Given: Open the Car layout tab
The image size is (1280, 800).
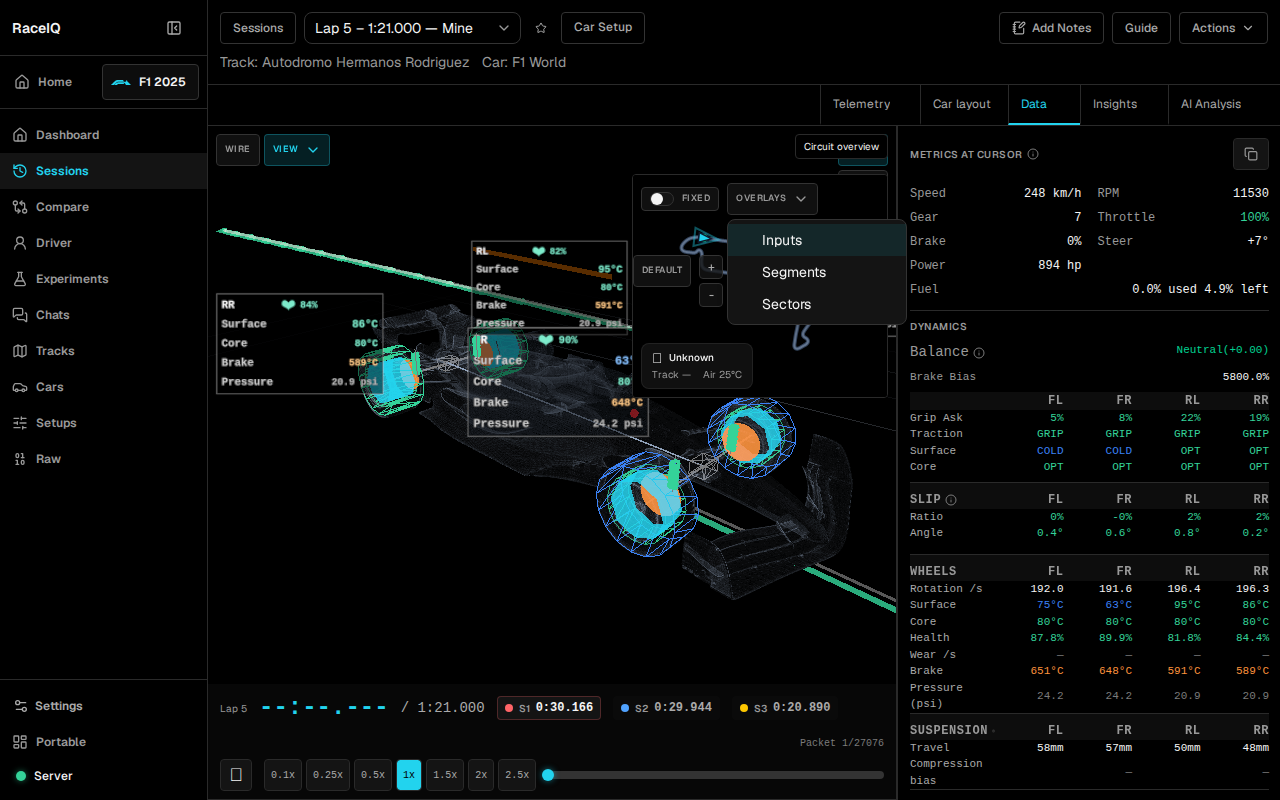Looking at the screenshot, I should 962,104.
